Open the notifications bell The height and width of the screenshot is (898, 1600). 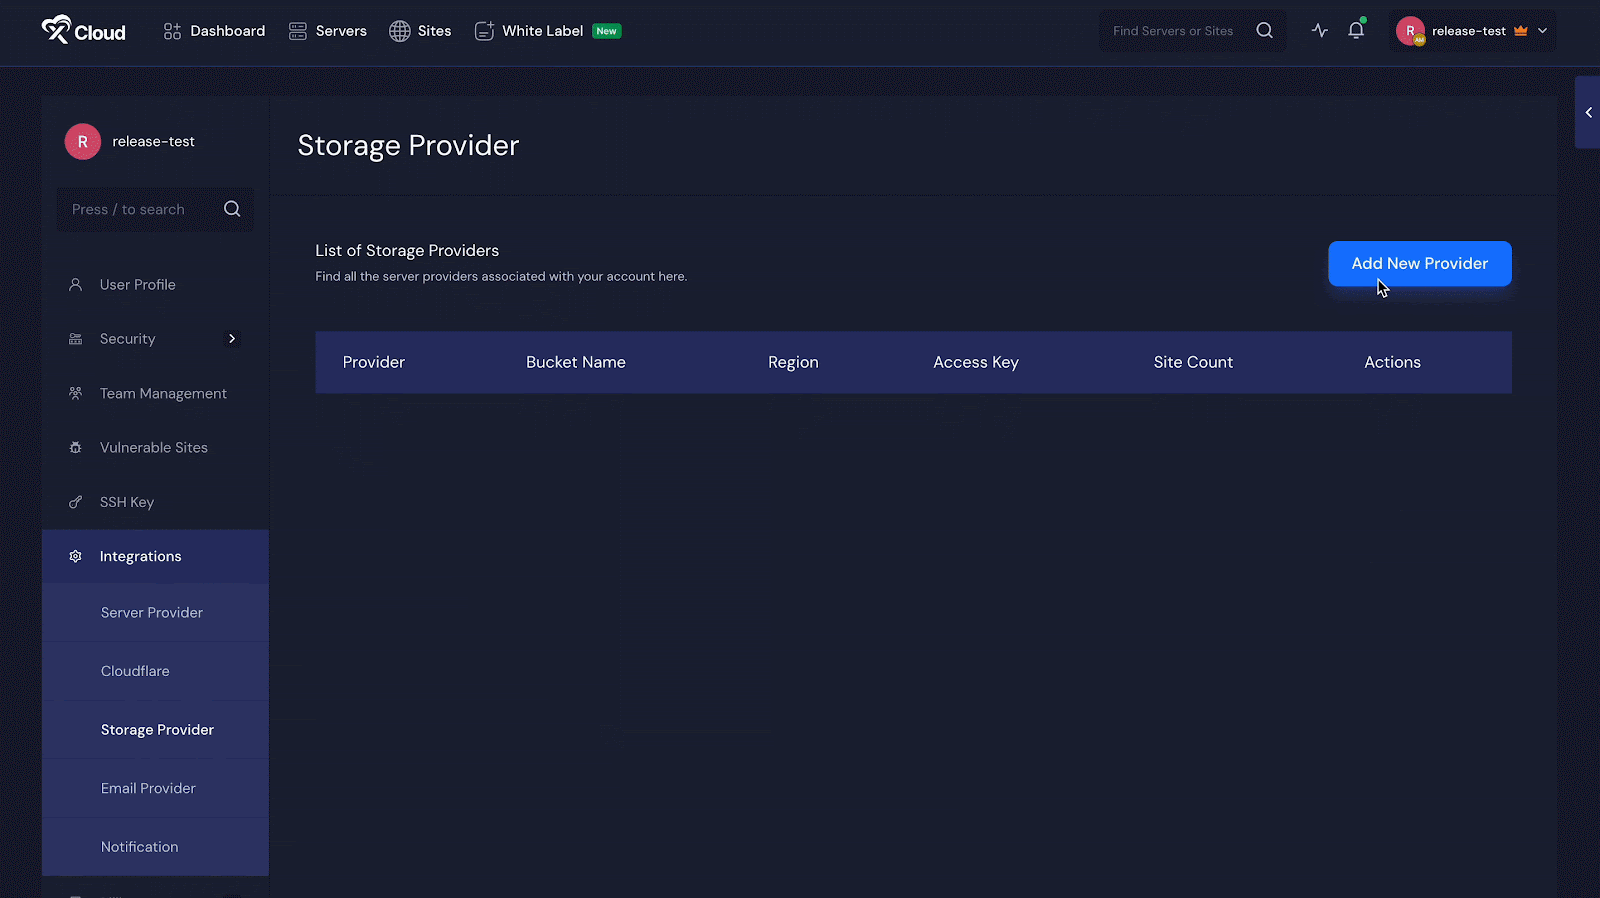click(x=1356, y=30)
